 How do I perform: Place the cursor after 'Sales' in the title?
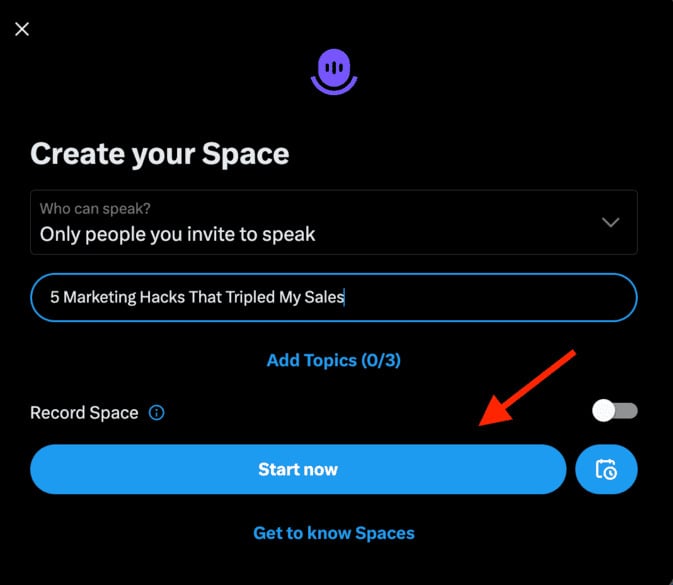click(343, 297)
